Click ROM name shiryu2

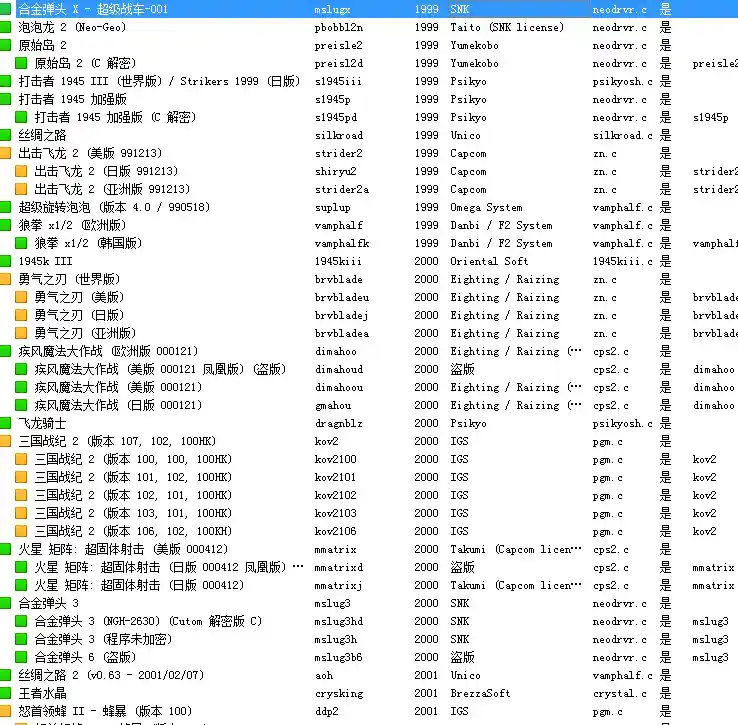click(336, 172)
